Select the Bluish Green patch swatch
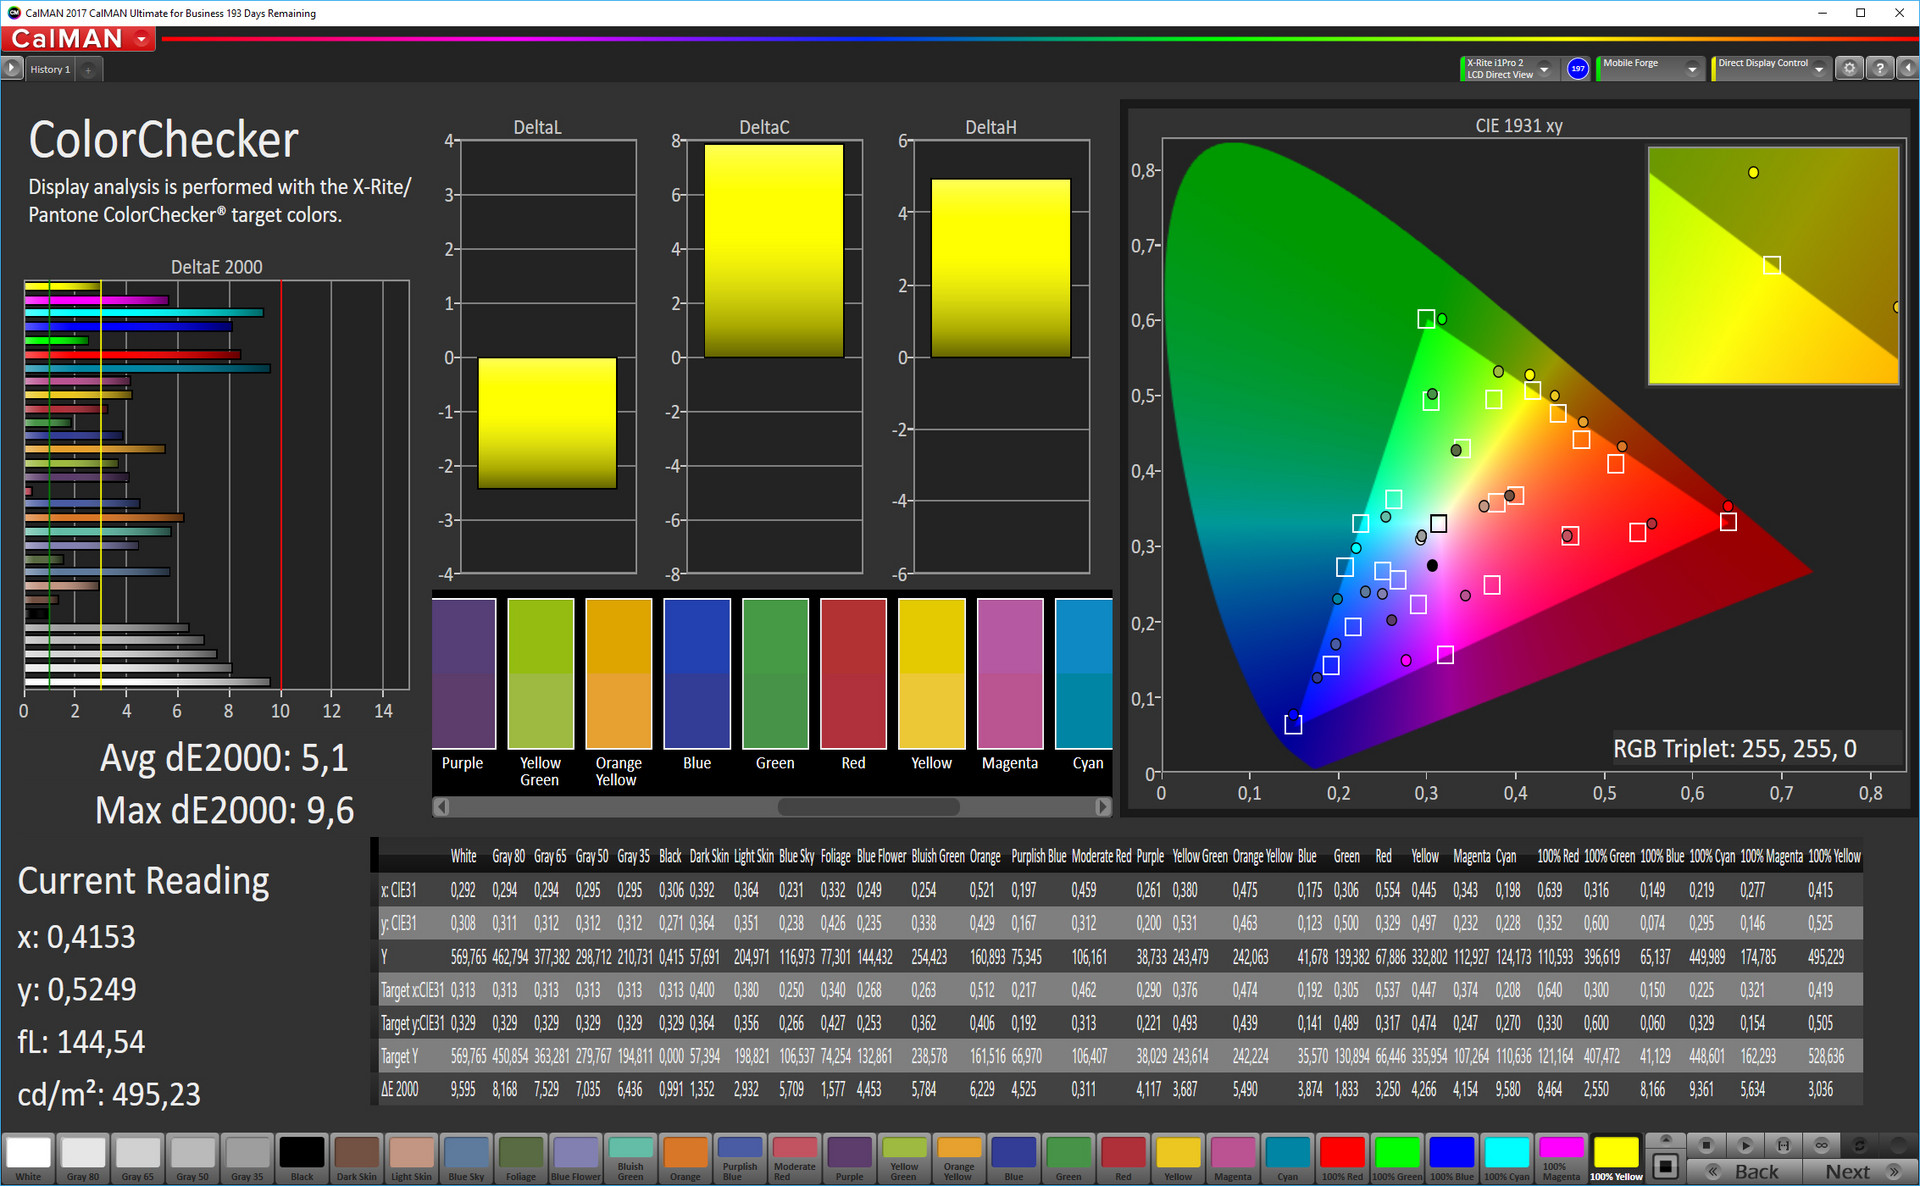Screen dimensions: 1920x1186 [630, 1158]
